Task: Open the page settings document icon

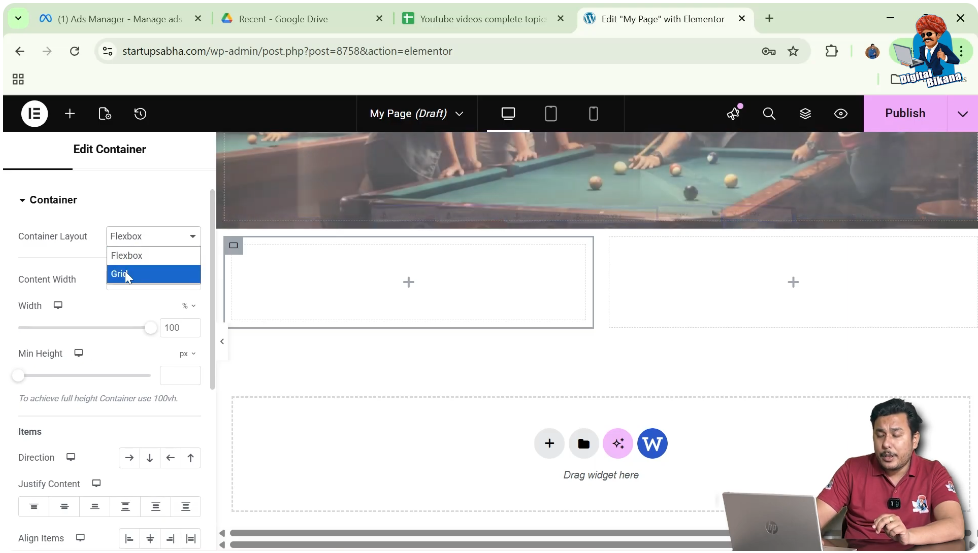Action: (x=105, y=113)
